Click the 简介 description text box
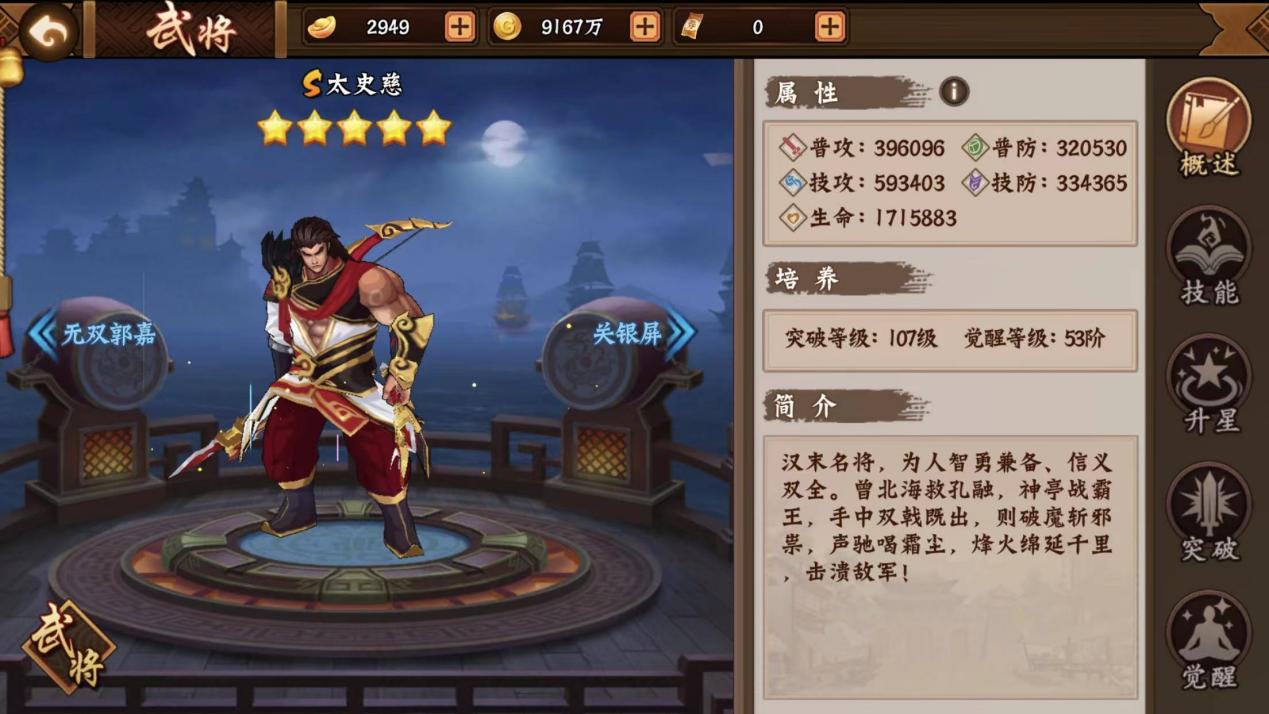 pos(950,566)
